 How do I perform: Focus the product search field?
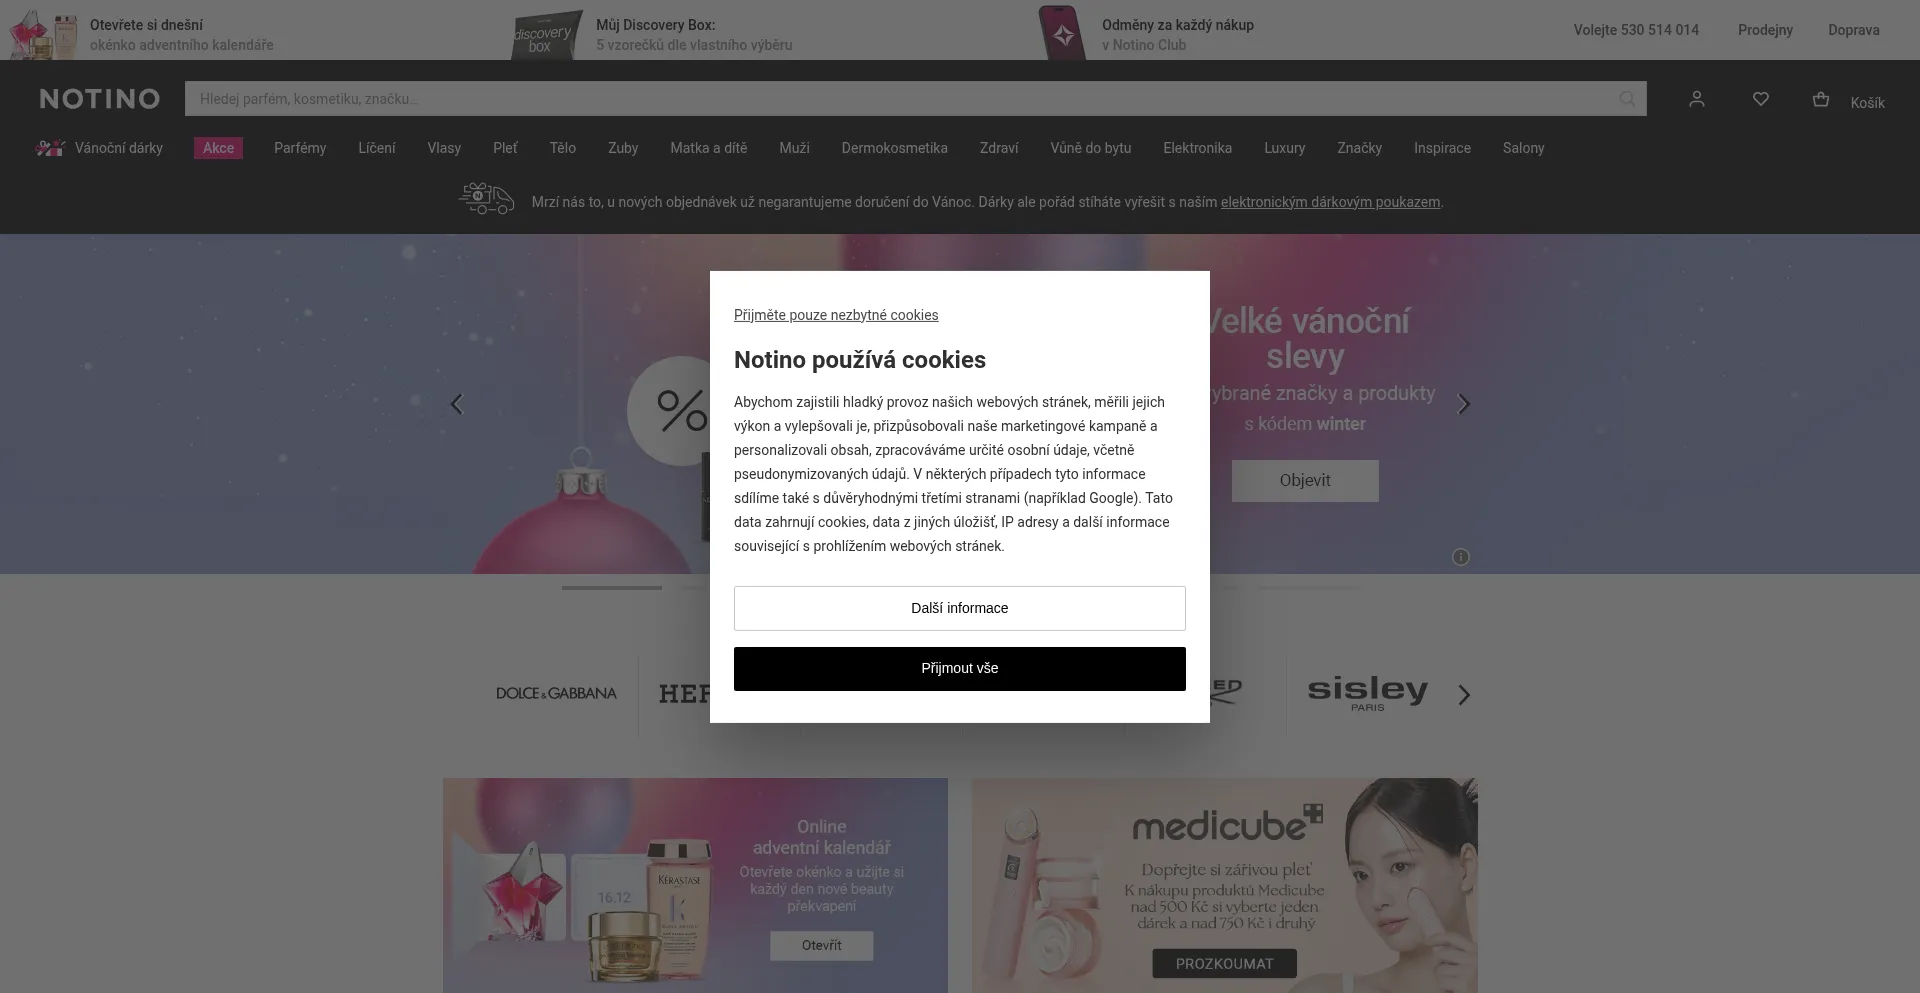click(900, 99)
